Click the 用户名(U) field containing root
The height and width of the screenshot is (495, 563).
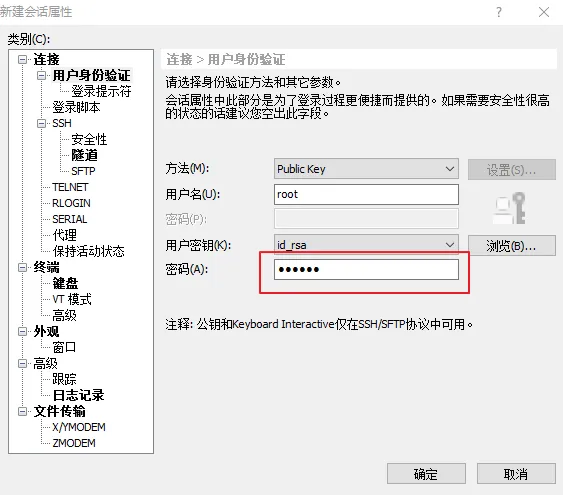tap(366, 195)
